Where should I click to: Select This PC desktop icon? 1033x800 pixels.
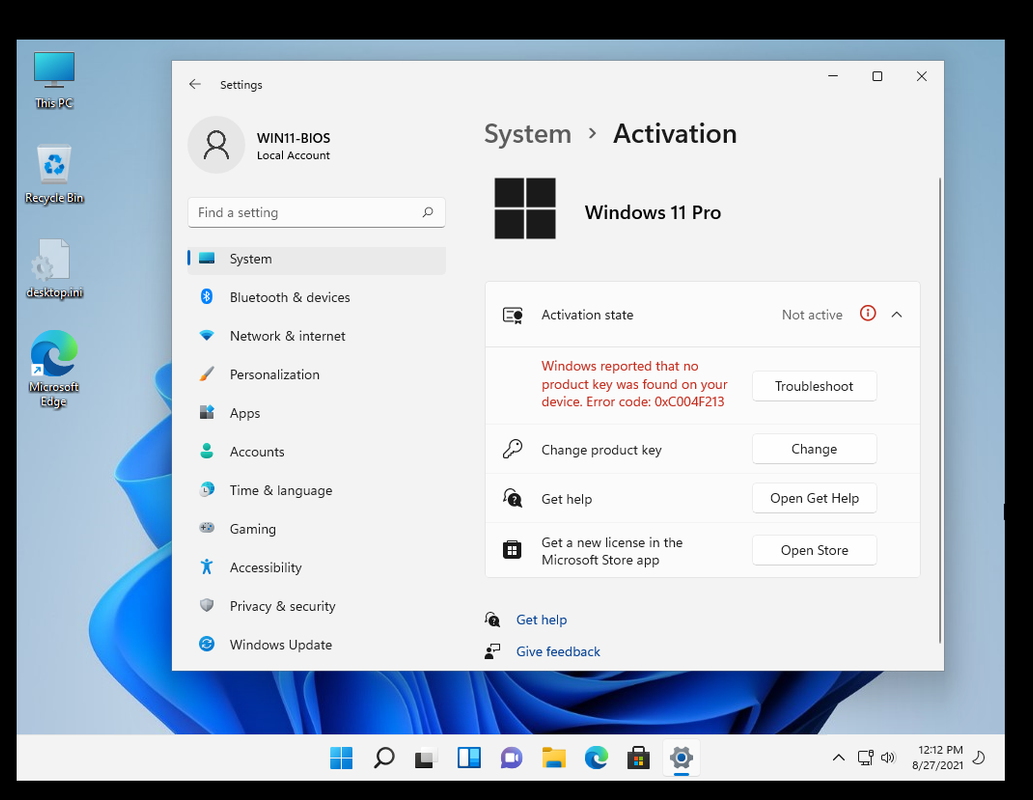54,80
